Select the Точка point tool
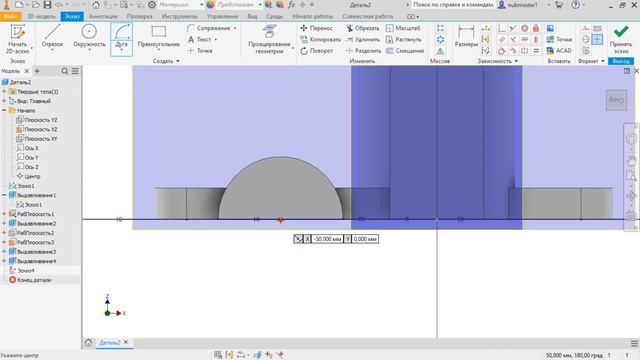The image size is (640, 360). (x=200, y=51)
